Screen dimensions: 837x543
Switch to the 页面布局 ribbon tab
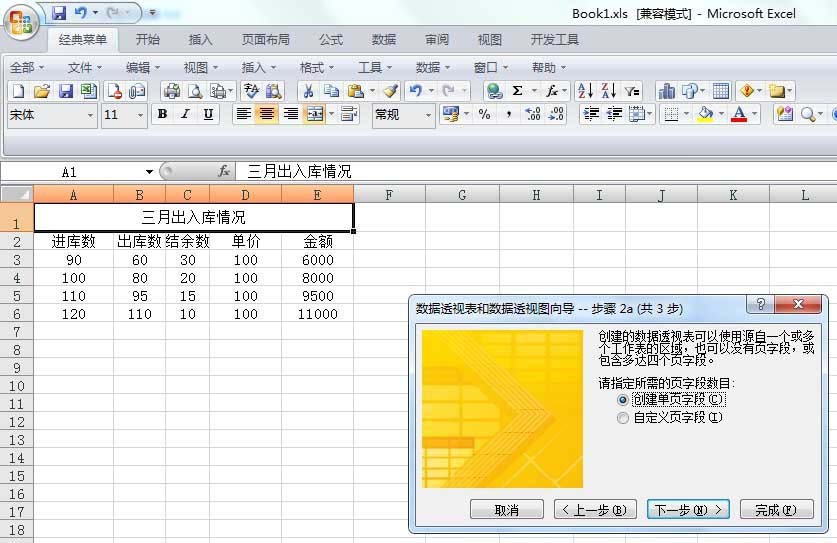pyautogui.click(x=265, y=40)
